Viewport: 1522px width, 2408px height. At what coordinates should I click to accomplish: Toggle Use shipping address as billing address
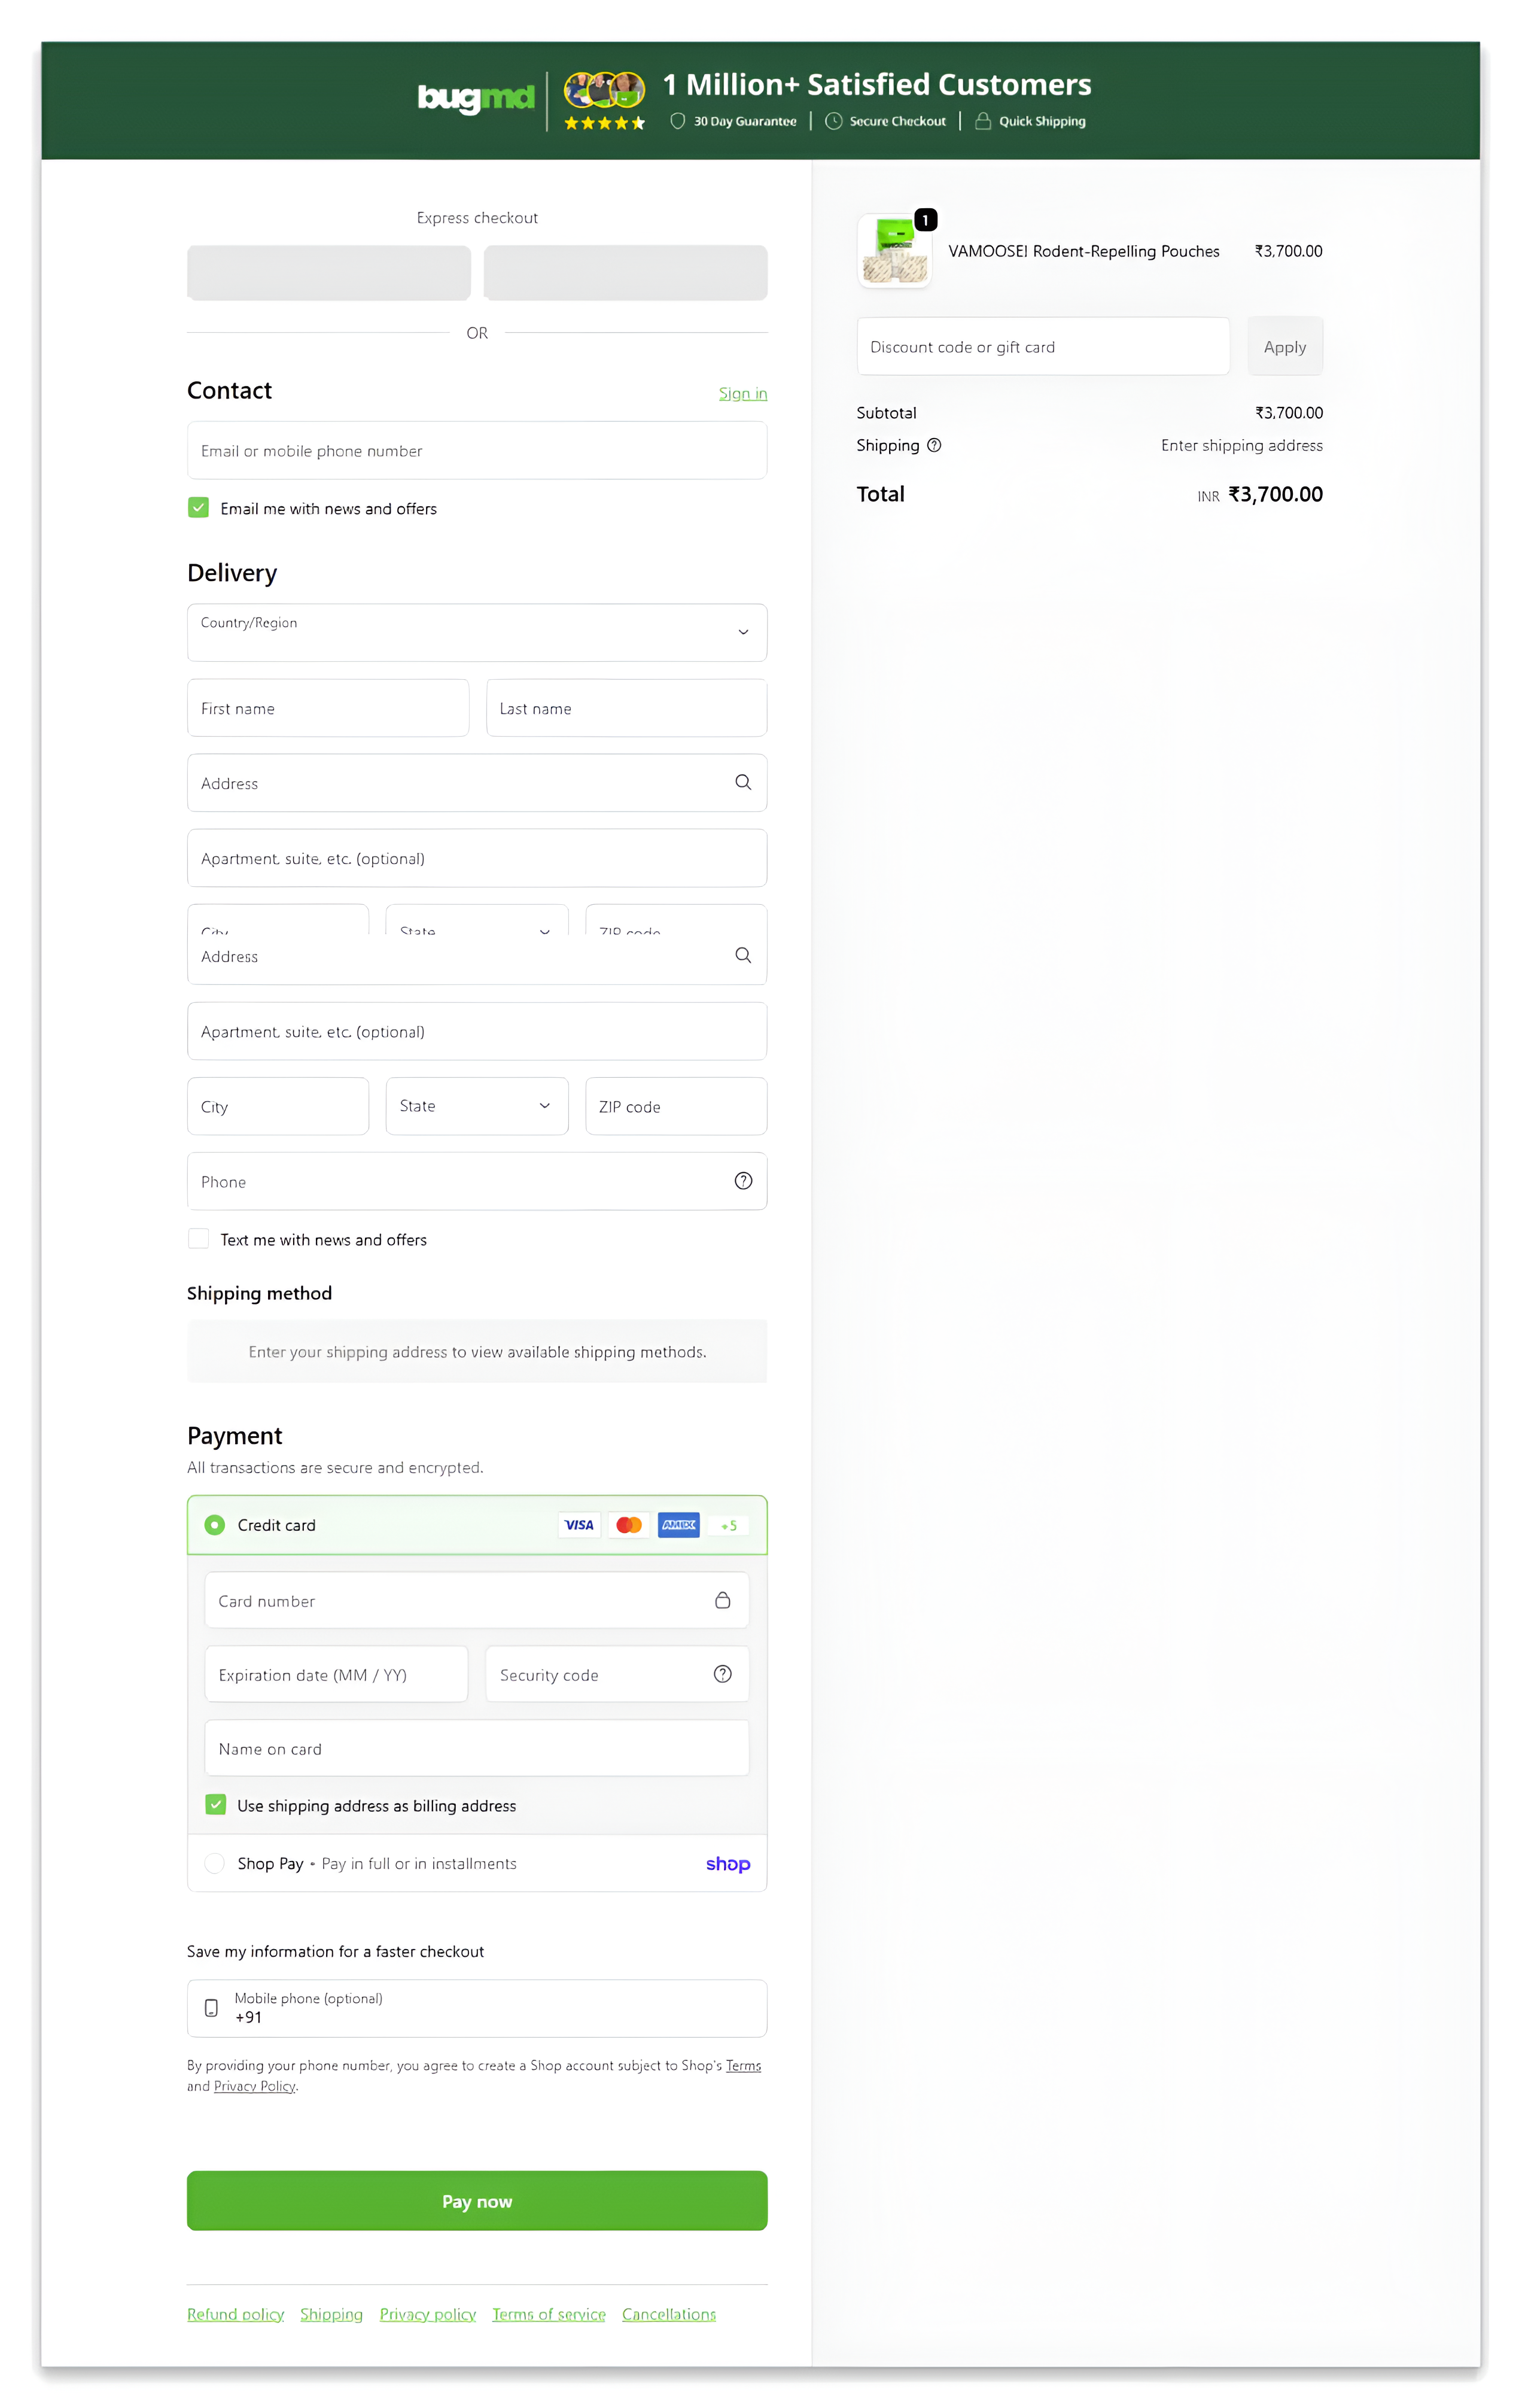tap(215, 1805)
